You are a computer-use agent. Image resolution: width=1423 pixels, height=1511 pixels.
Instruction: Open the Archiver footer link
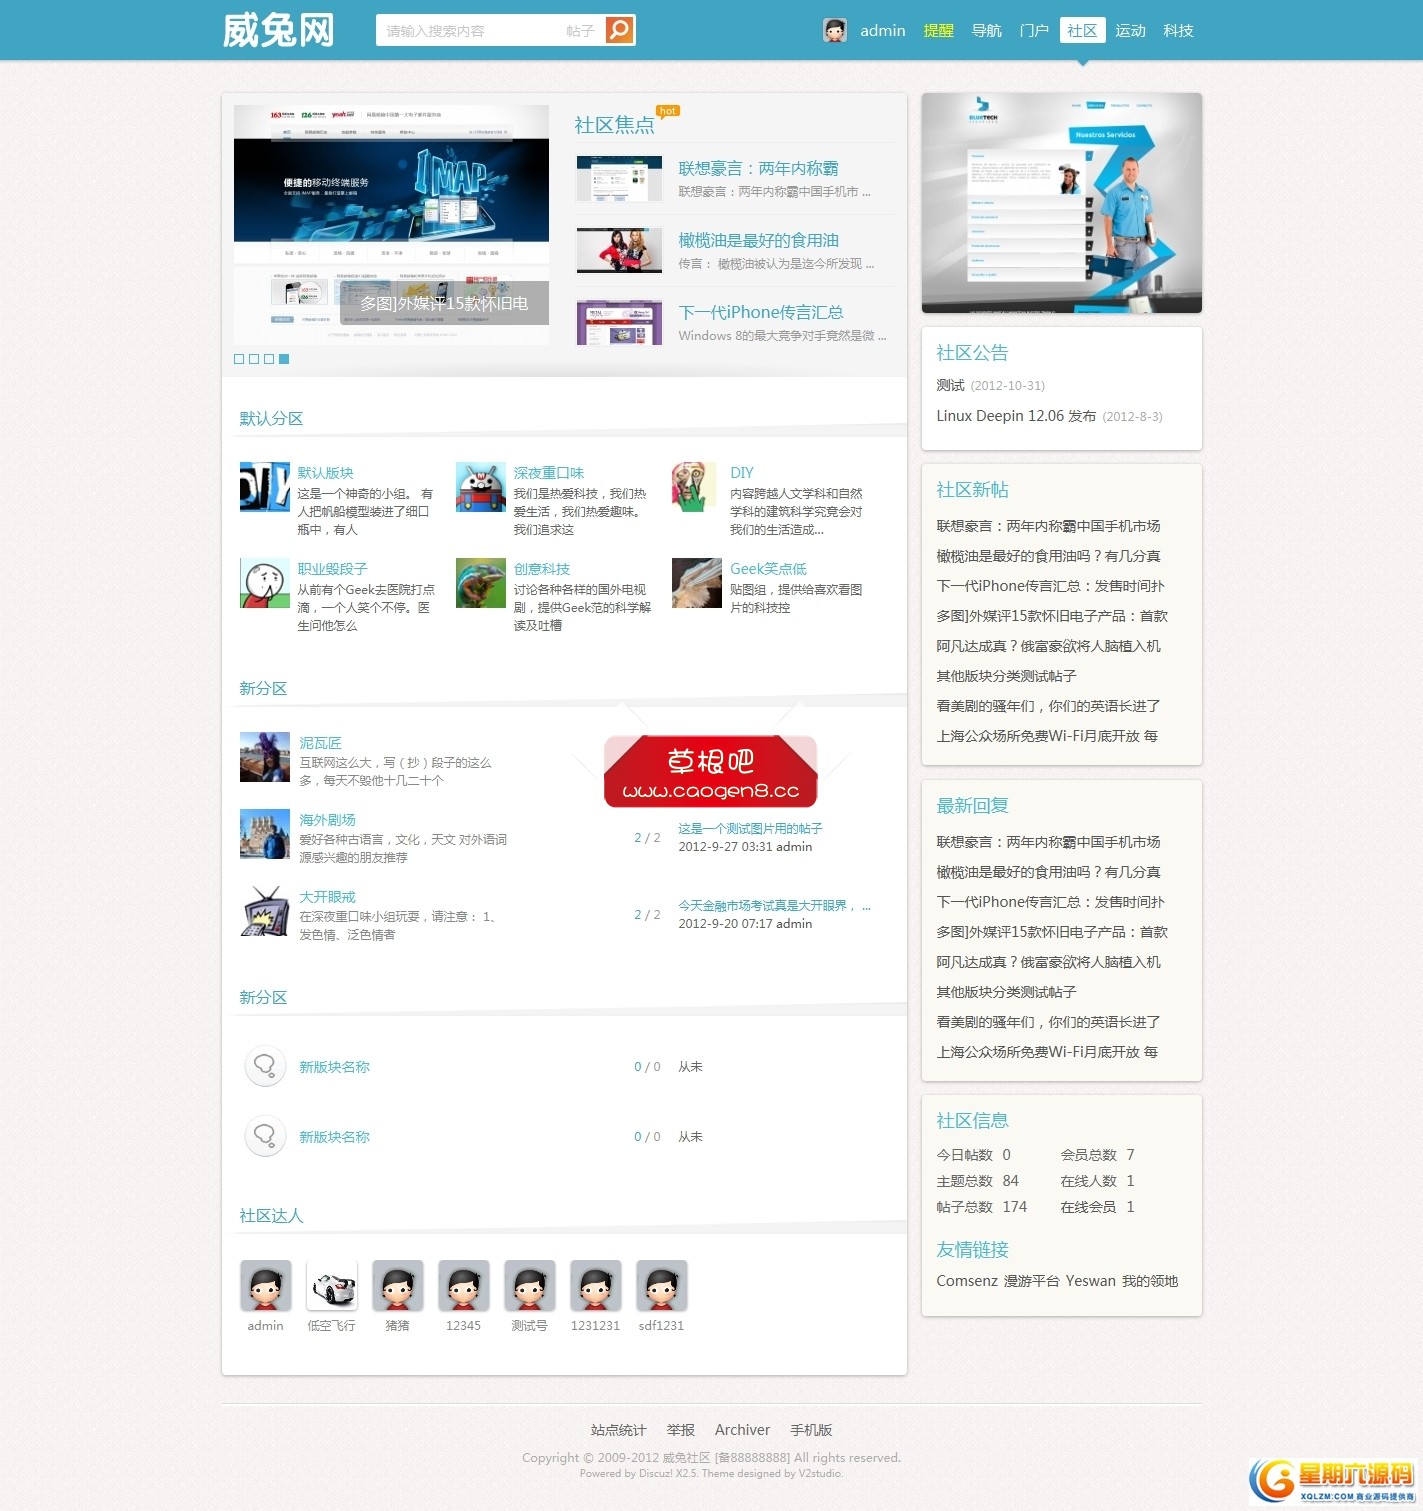(742, 1430)
